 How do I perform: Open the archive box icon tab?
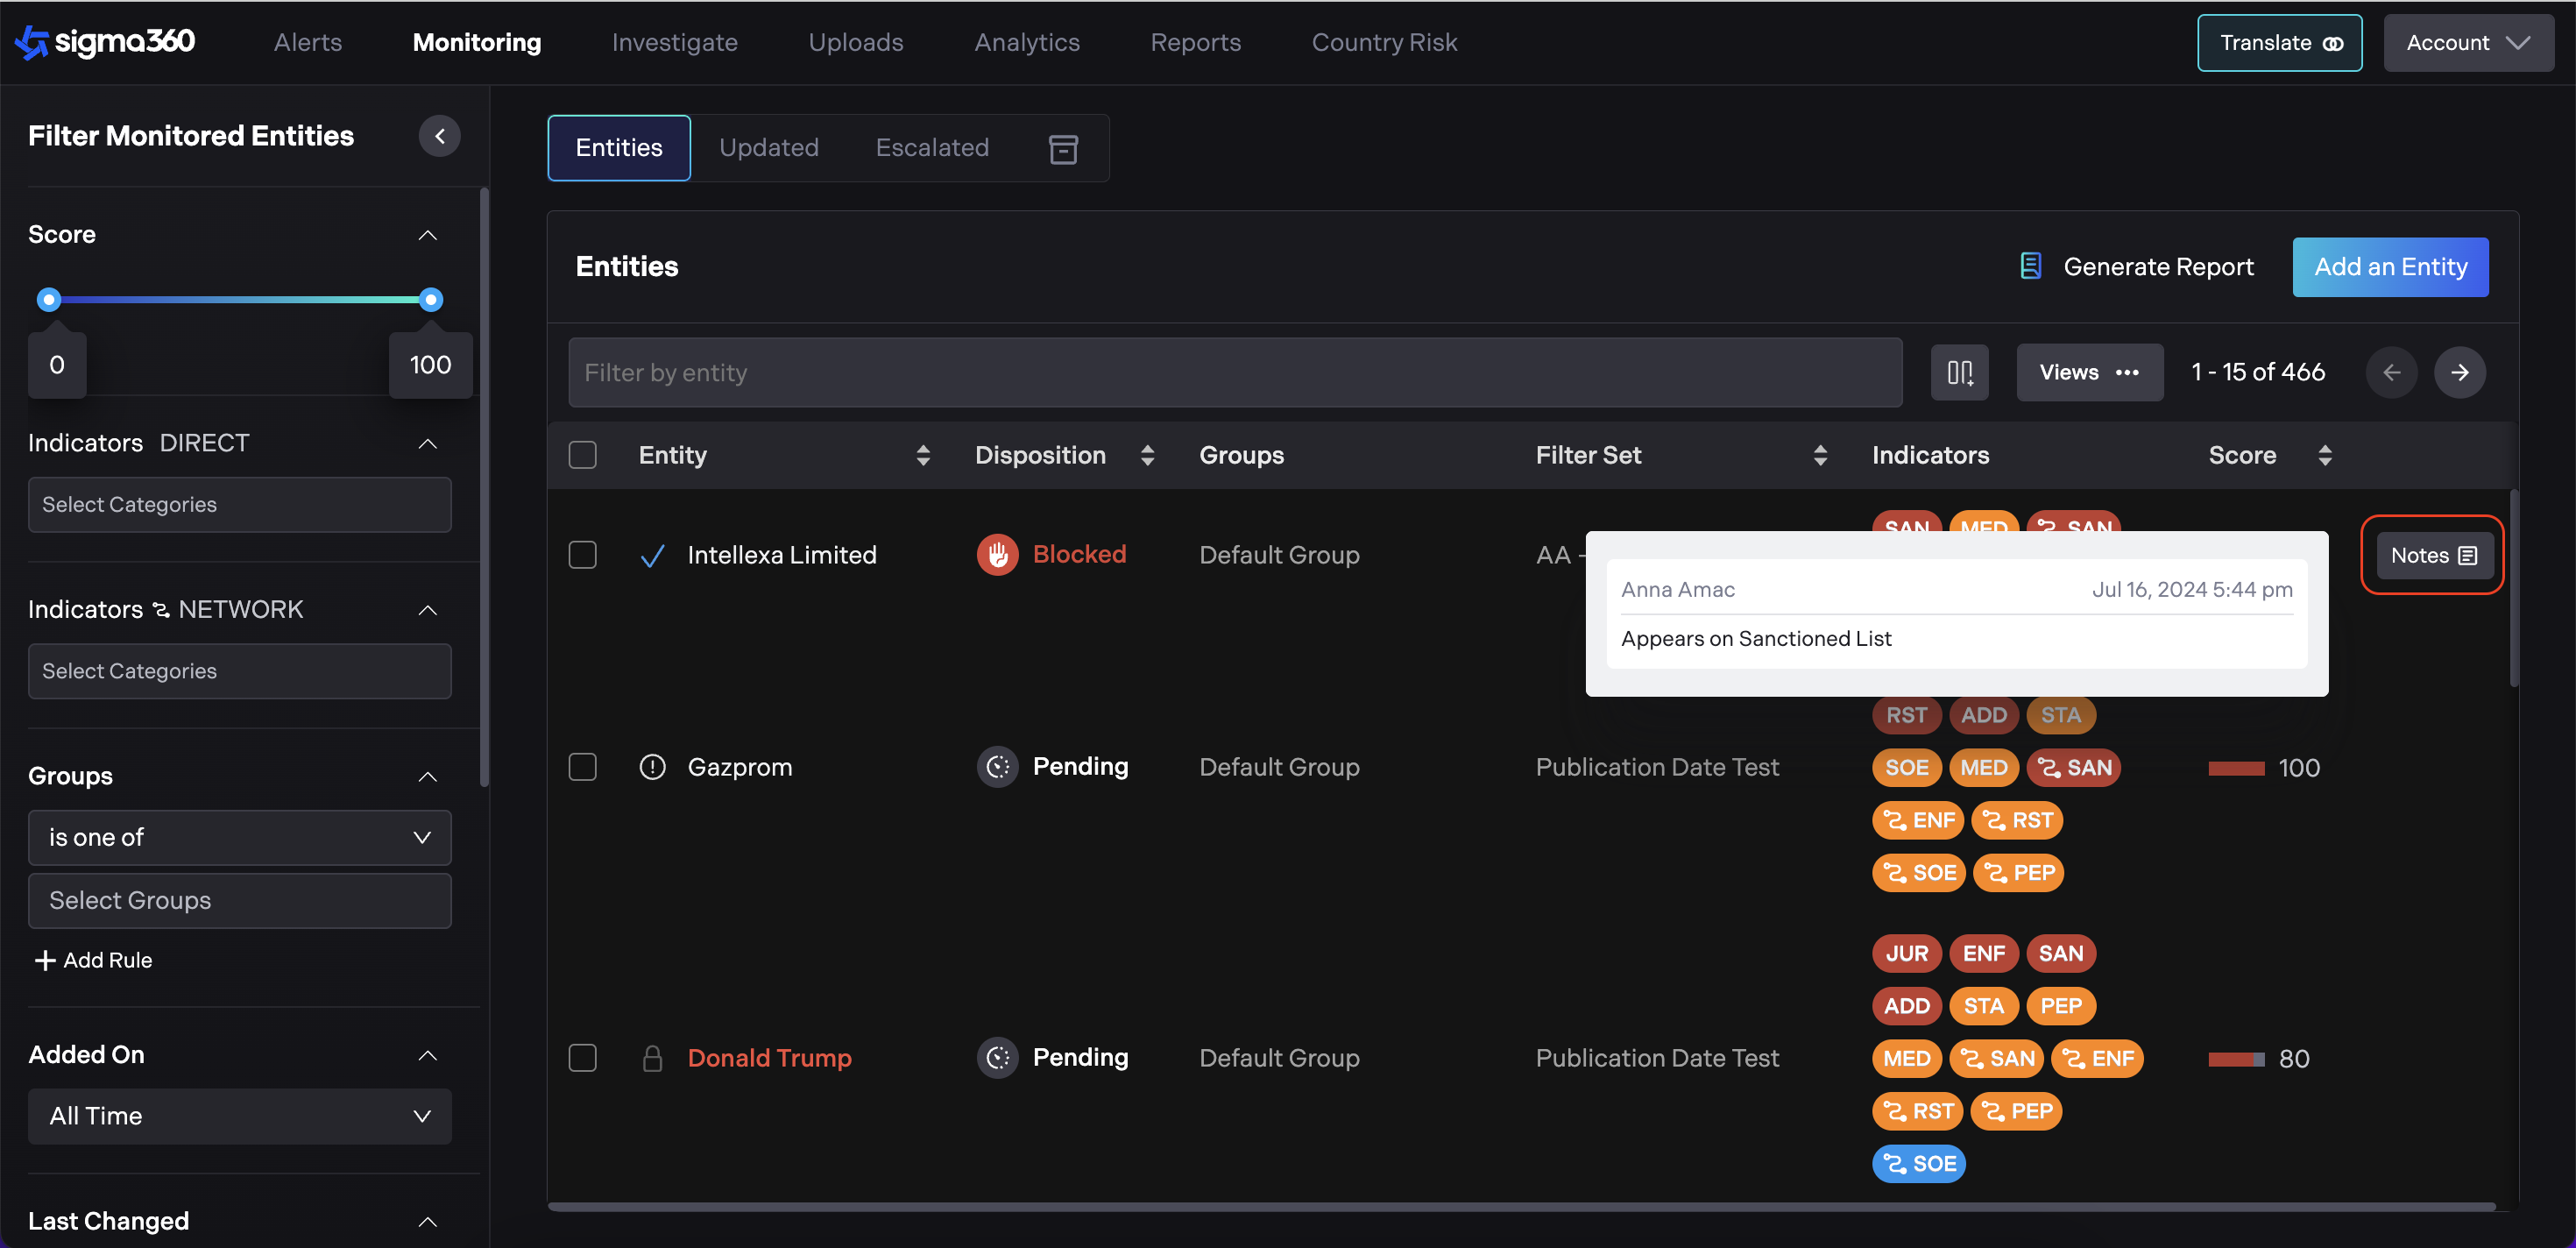coord(1062,149)
